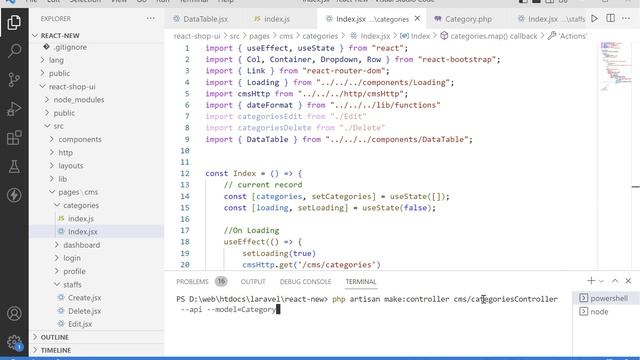Run the current file with play icon
The image size is (640, 360).
coord(595,19)
